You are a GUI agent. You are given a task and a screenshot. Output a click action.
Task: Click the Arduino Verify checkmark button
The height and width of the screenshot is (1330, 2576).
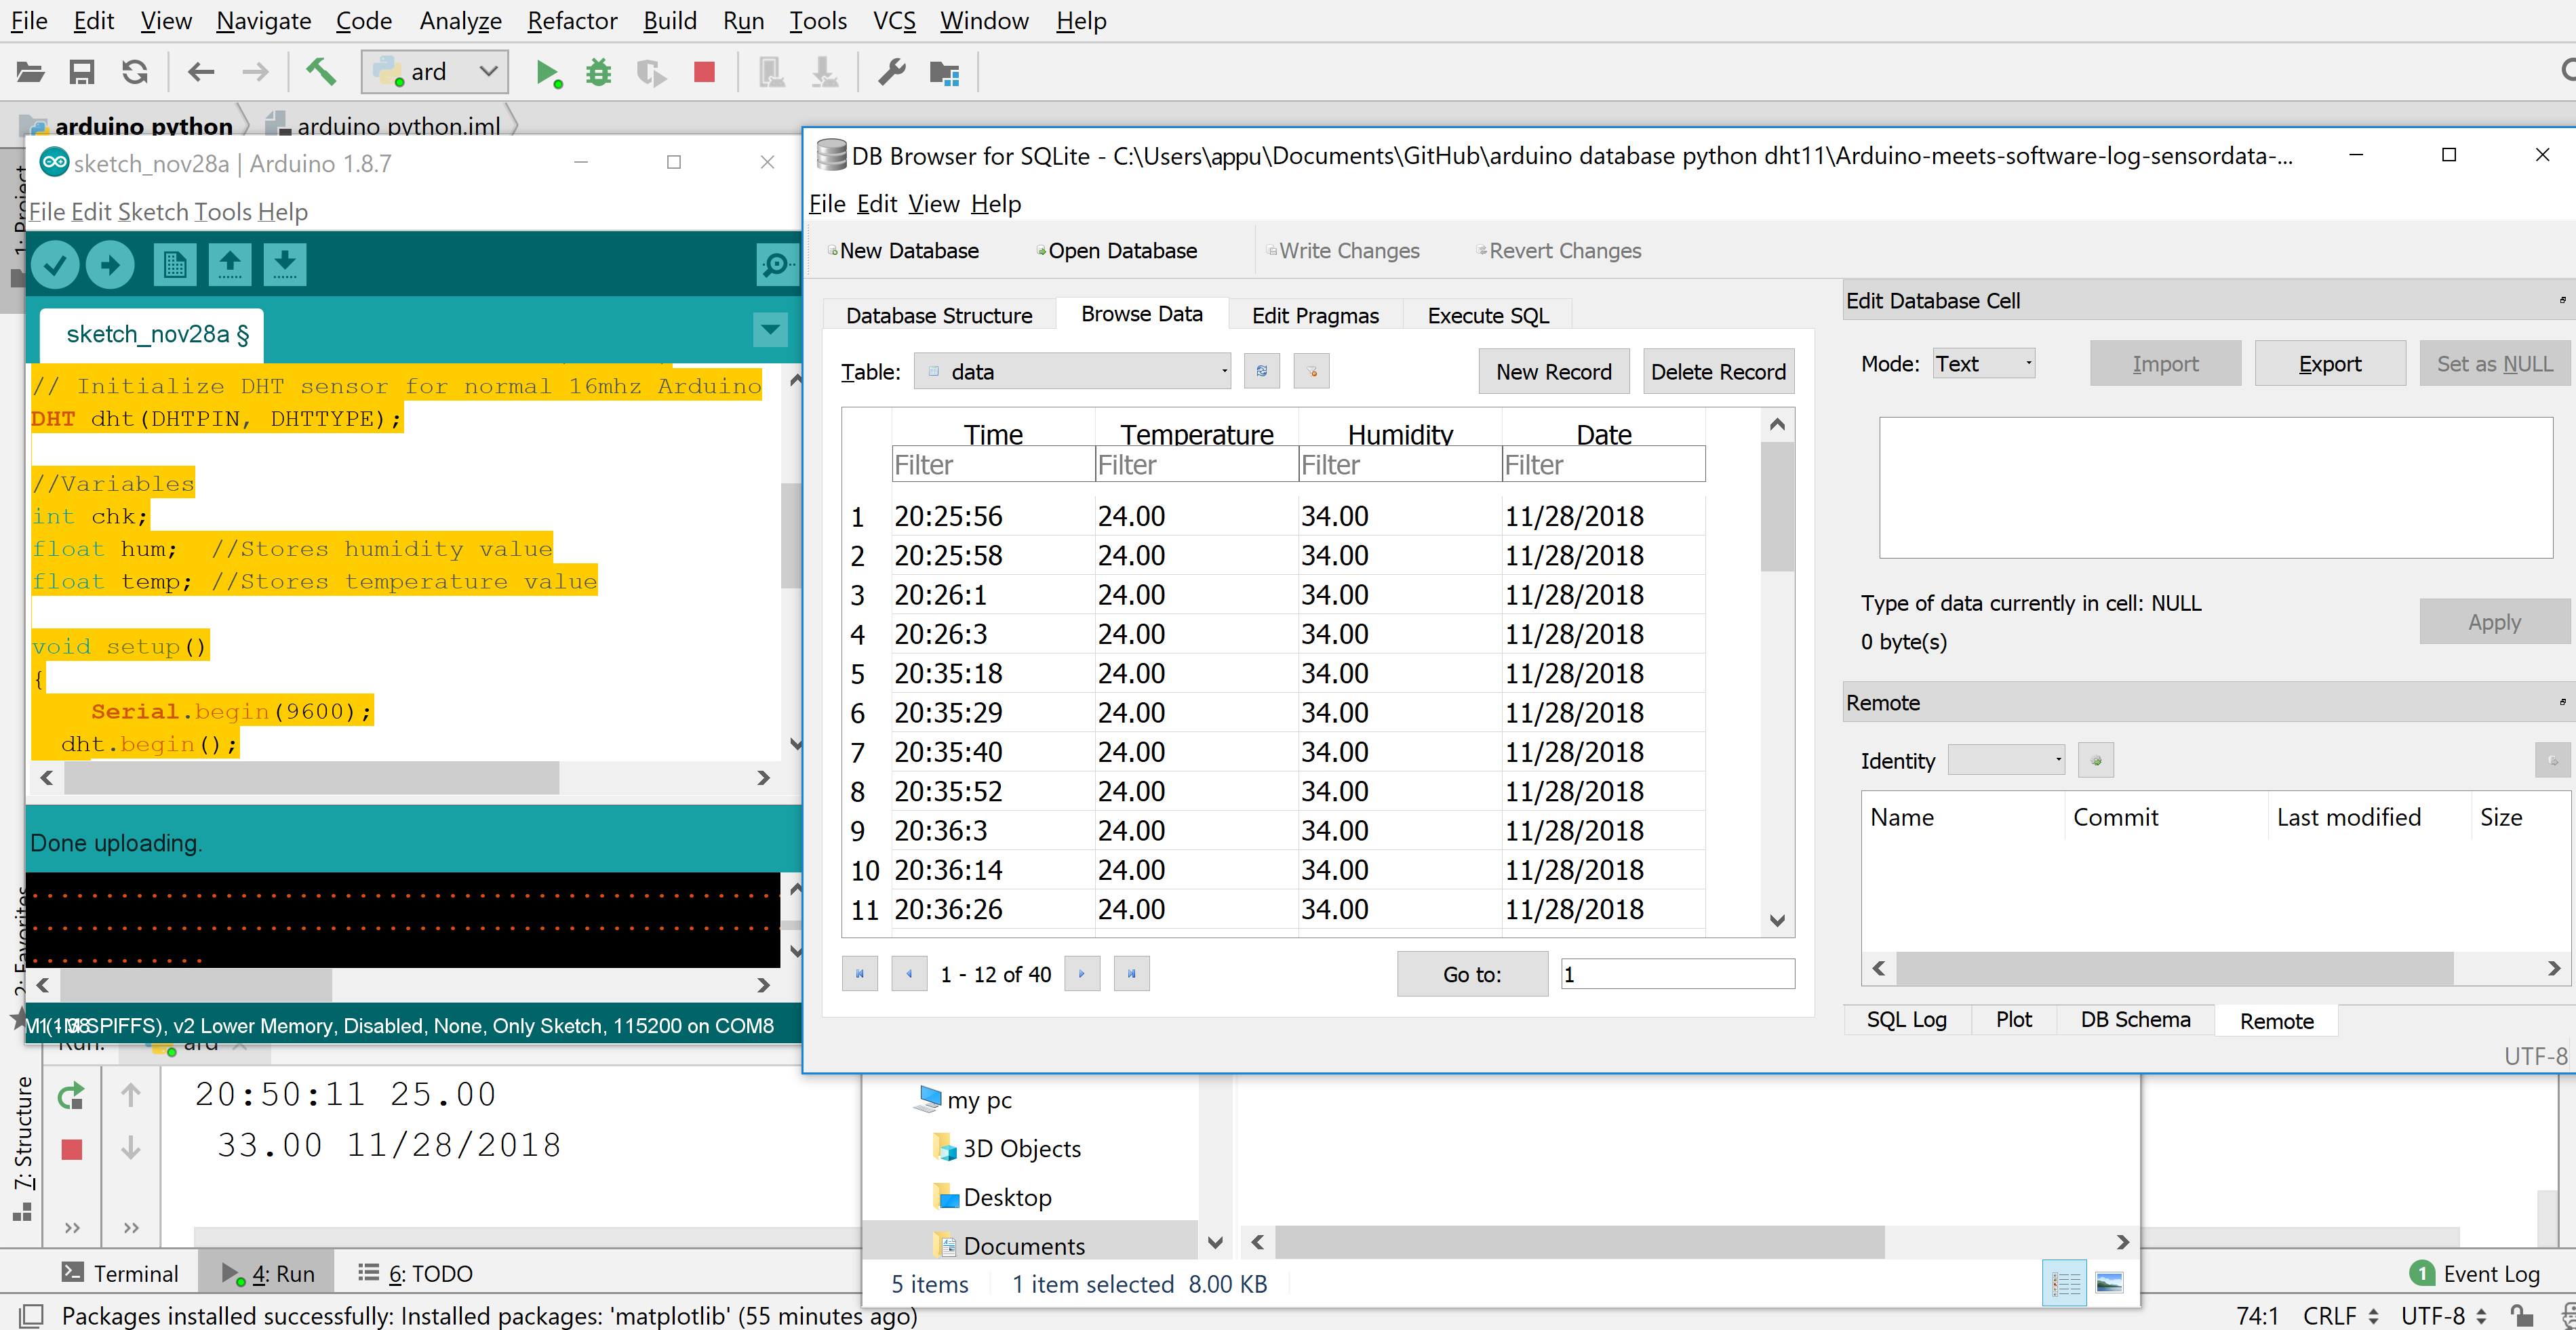[x=55, y=265]
